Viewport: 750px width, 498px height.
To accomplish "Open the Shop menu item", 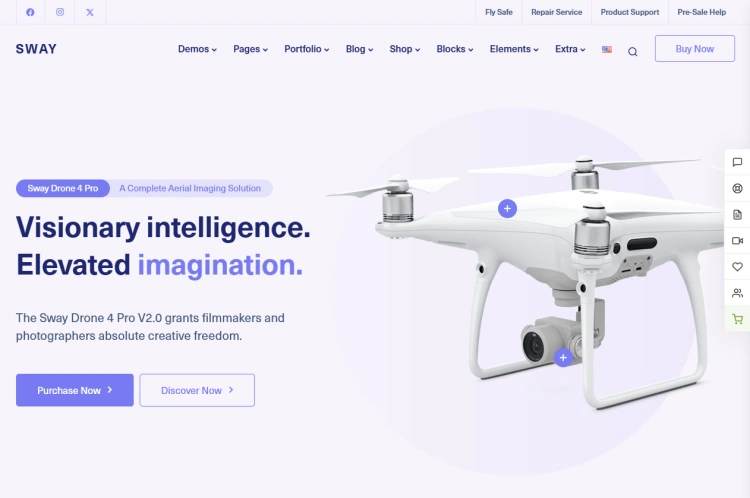I will pyautogui.click(x=405, y=49).
